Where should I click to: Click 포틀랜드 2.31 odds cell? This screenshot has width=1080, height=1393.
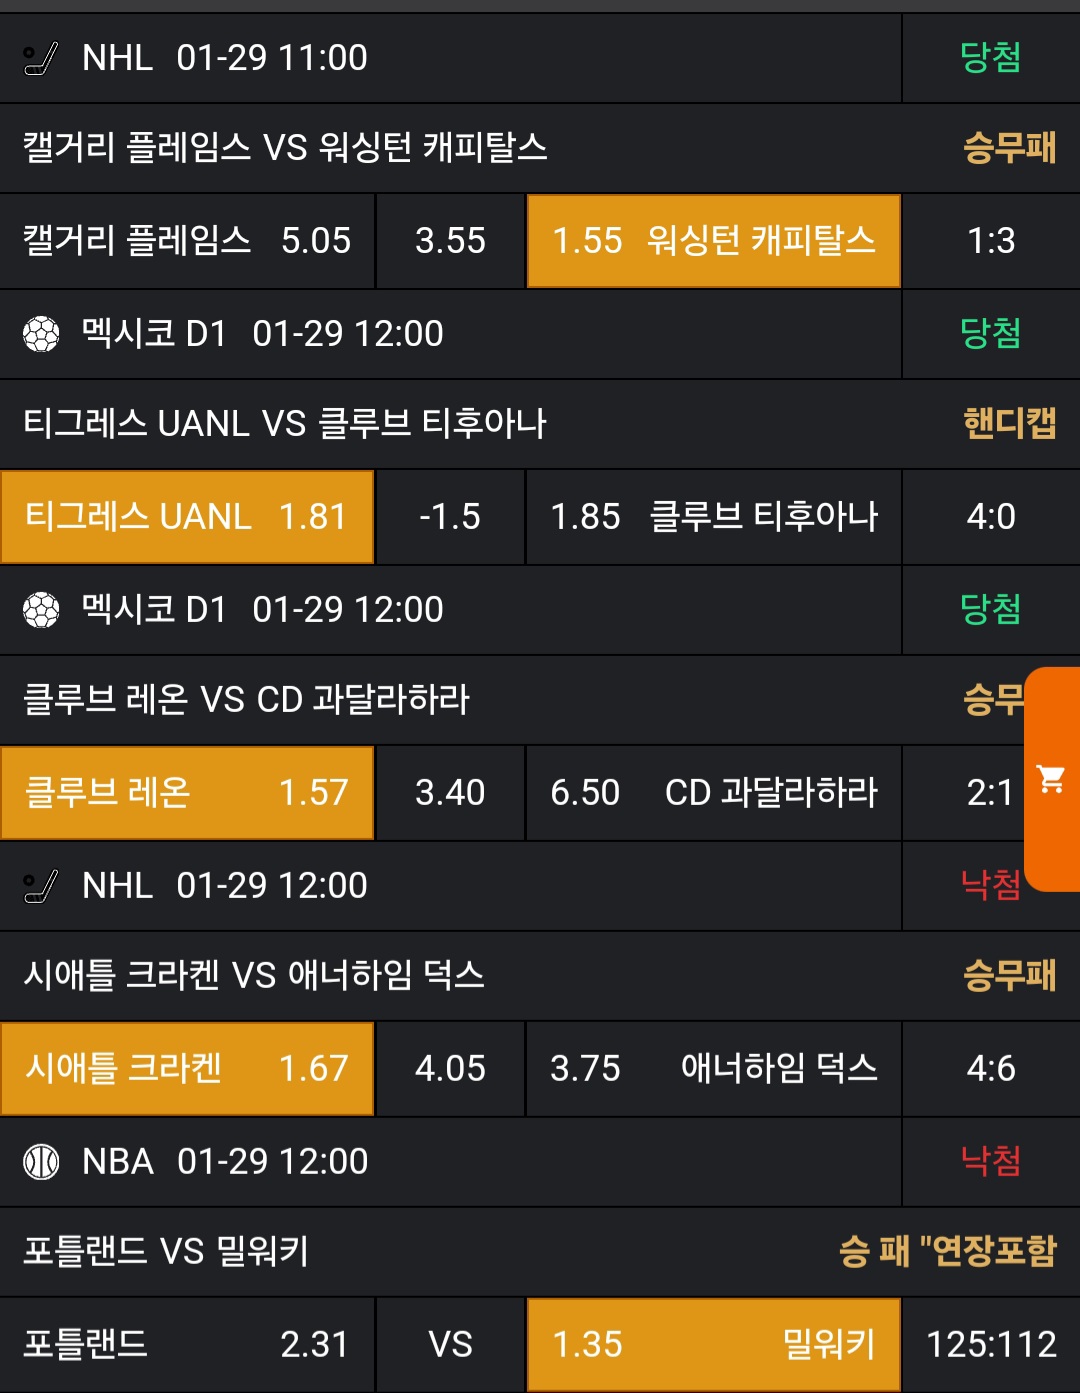pyautogui.click(x=187, y=1345)
